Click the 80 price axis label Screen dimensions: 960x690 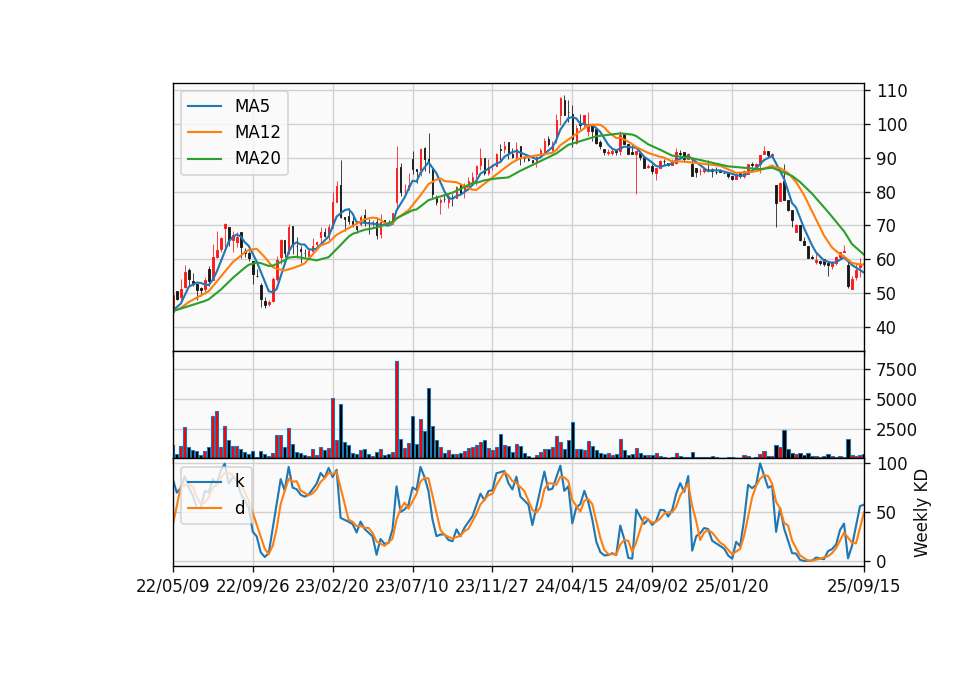(x=887, y=193)
